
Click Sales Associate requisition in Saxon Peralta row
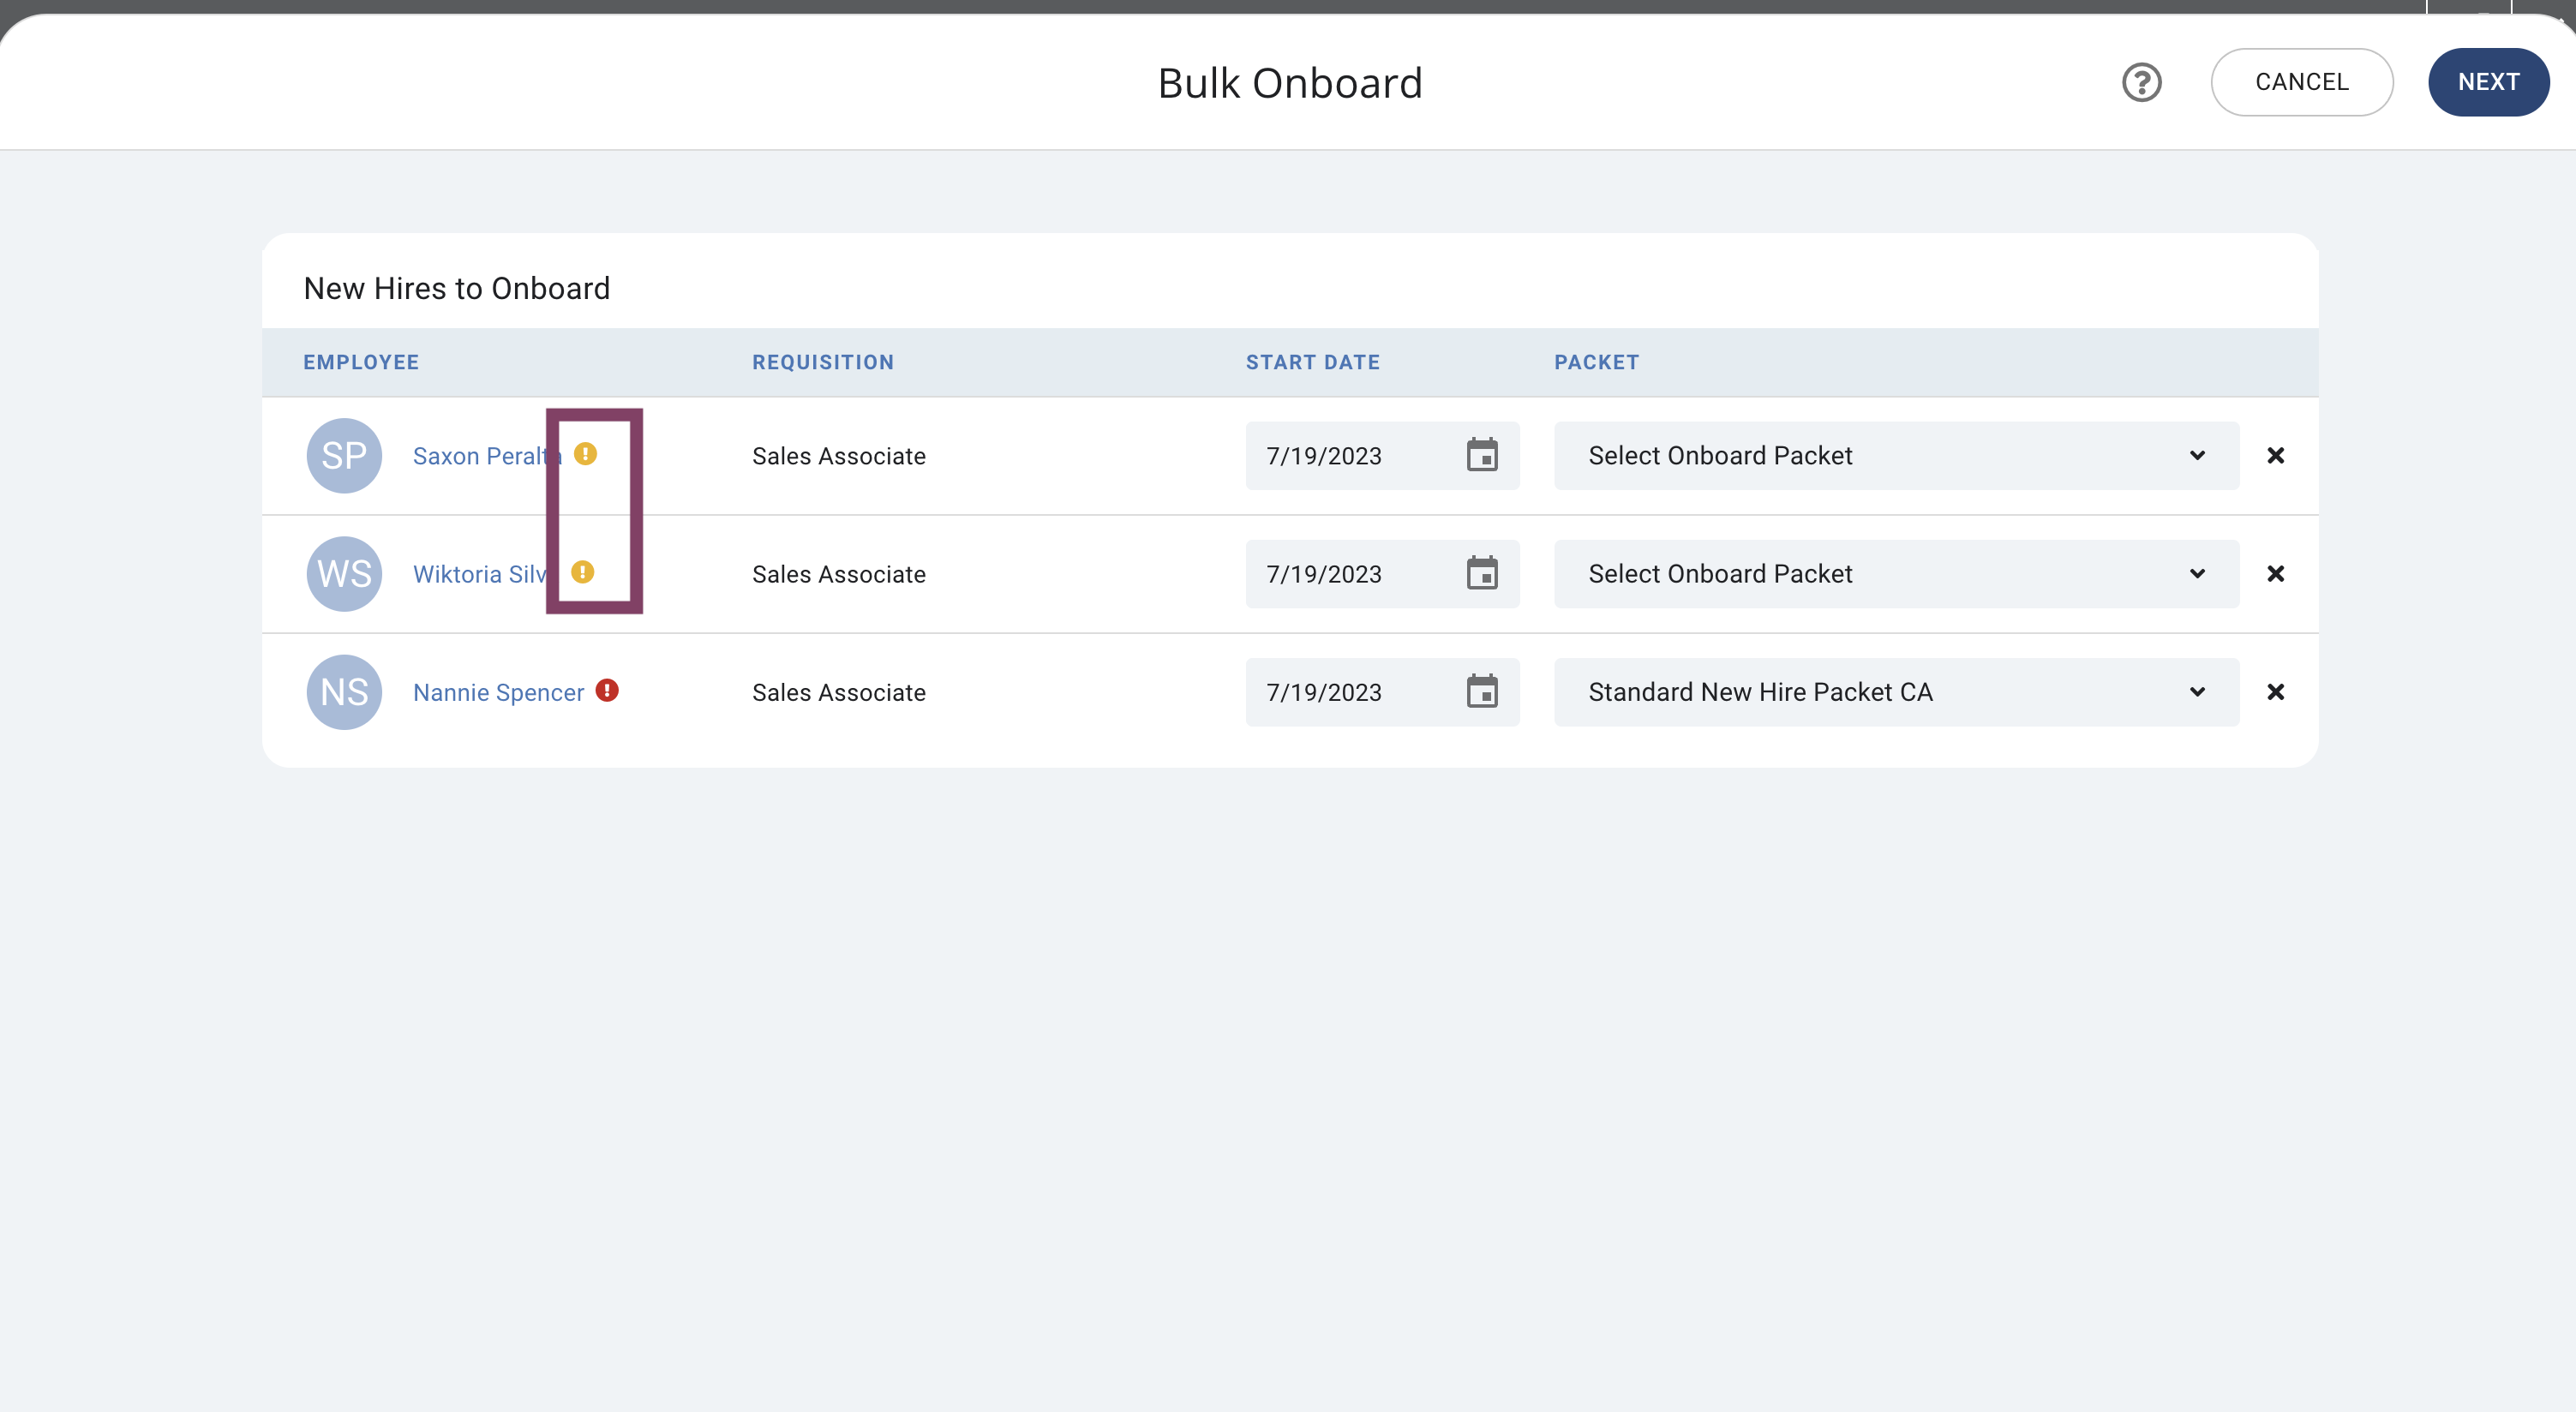(x=838, y=456)
